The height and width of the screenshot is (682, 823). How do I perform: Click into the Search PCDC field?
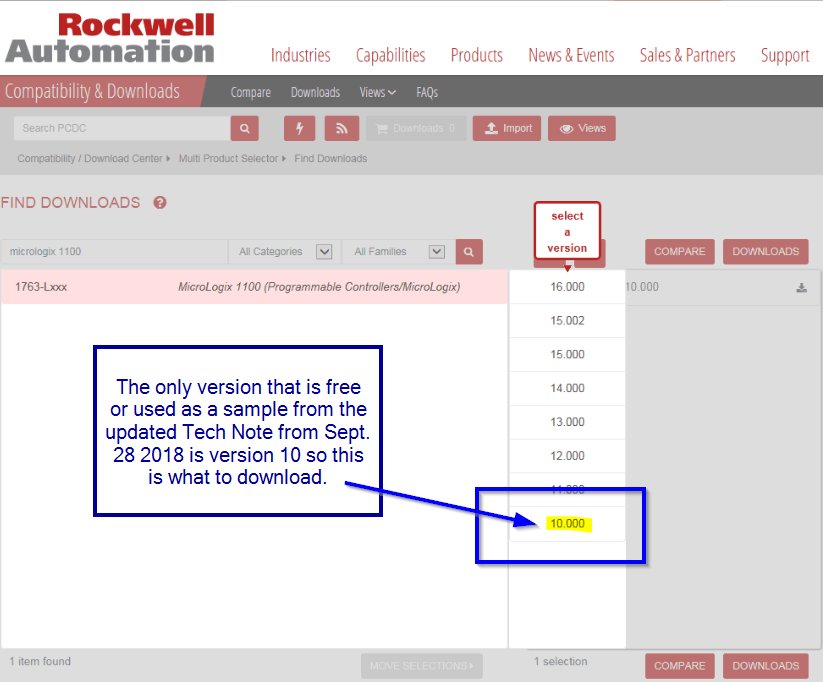[x=122, y=128]
